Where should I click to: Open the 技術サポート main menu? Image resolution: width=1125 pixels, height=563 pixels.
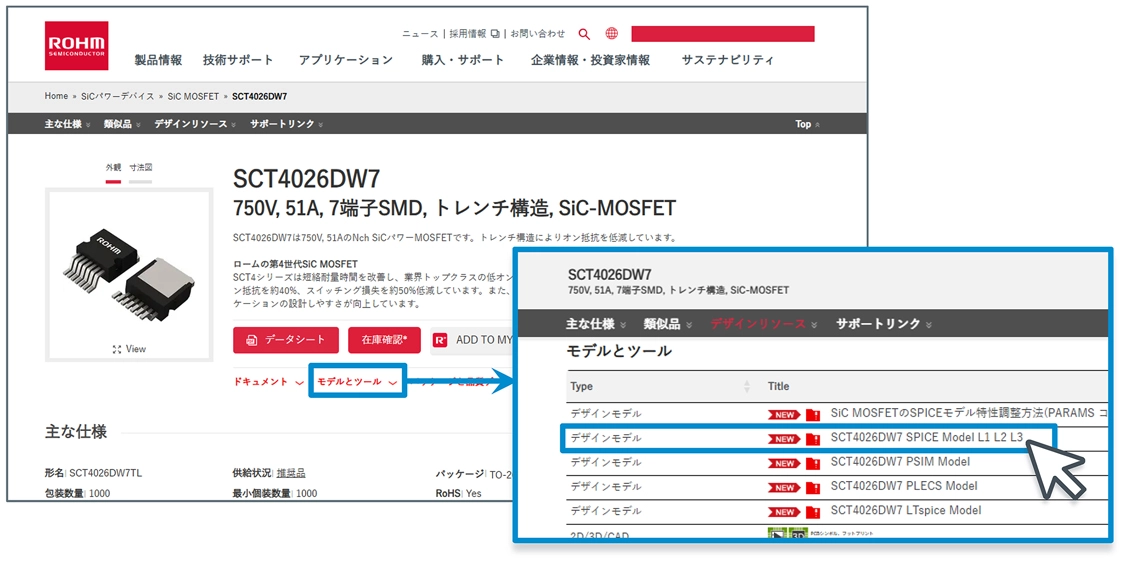(238, 60)
